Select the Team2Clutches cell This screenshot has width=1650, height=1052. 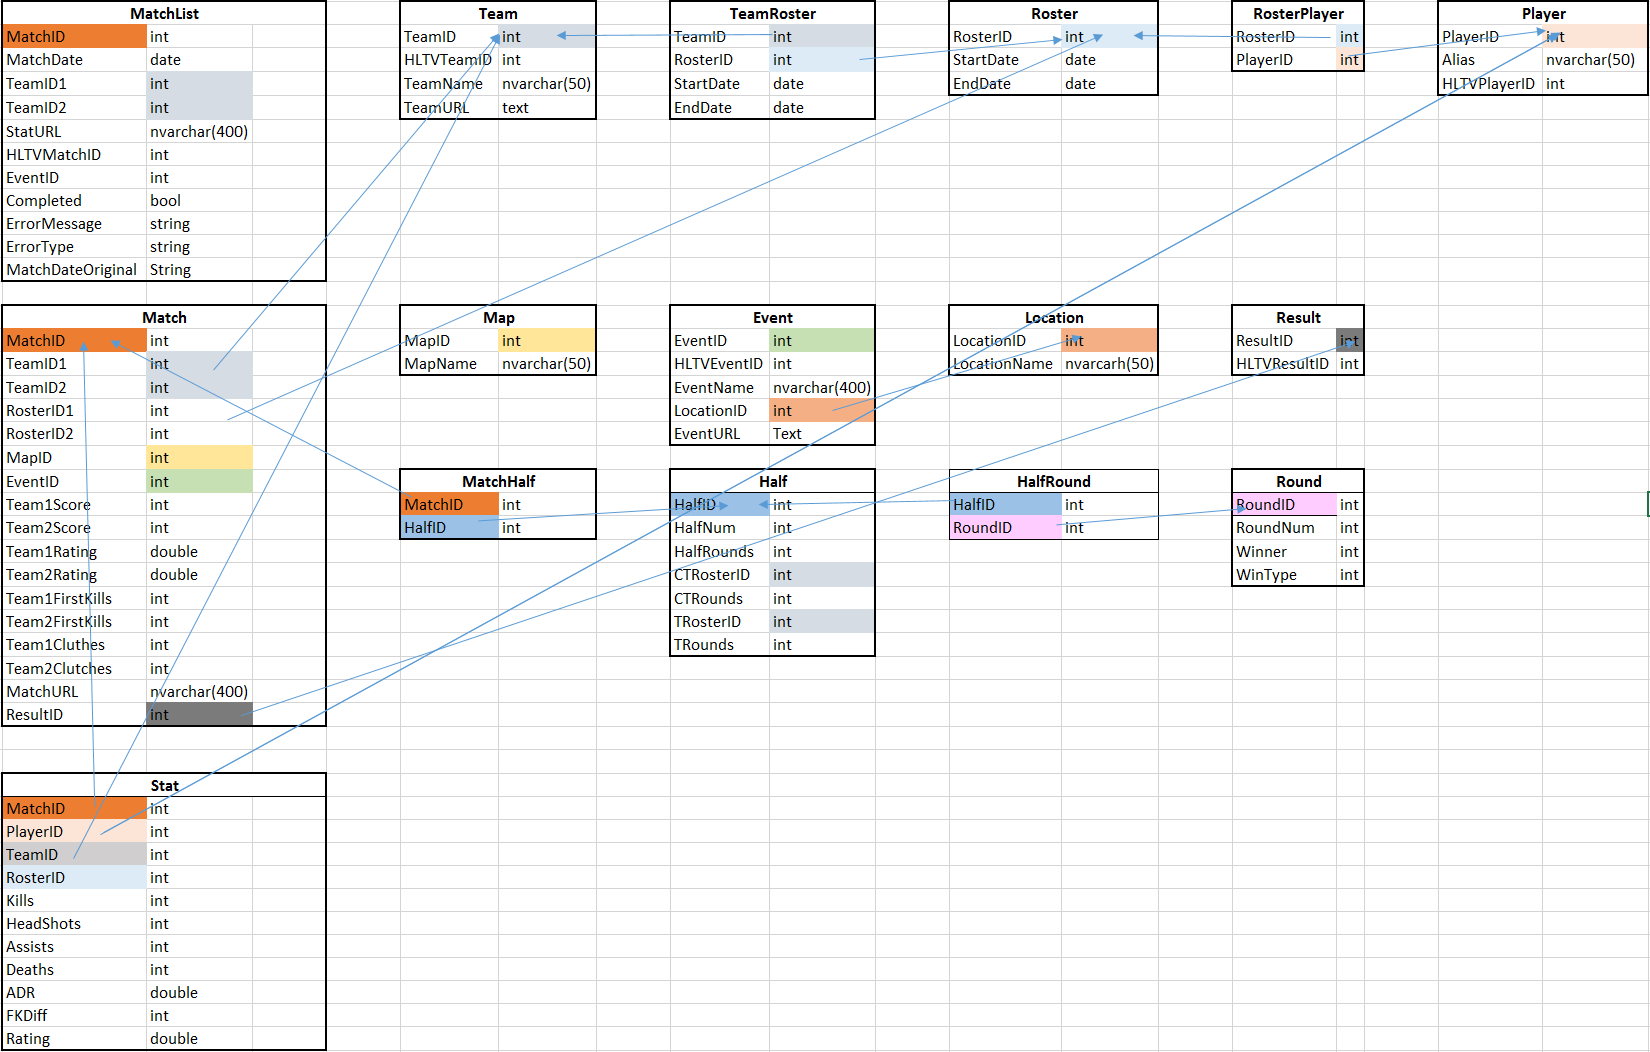(x=75, y=669)
